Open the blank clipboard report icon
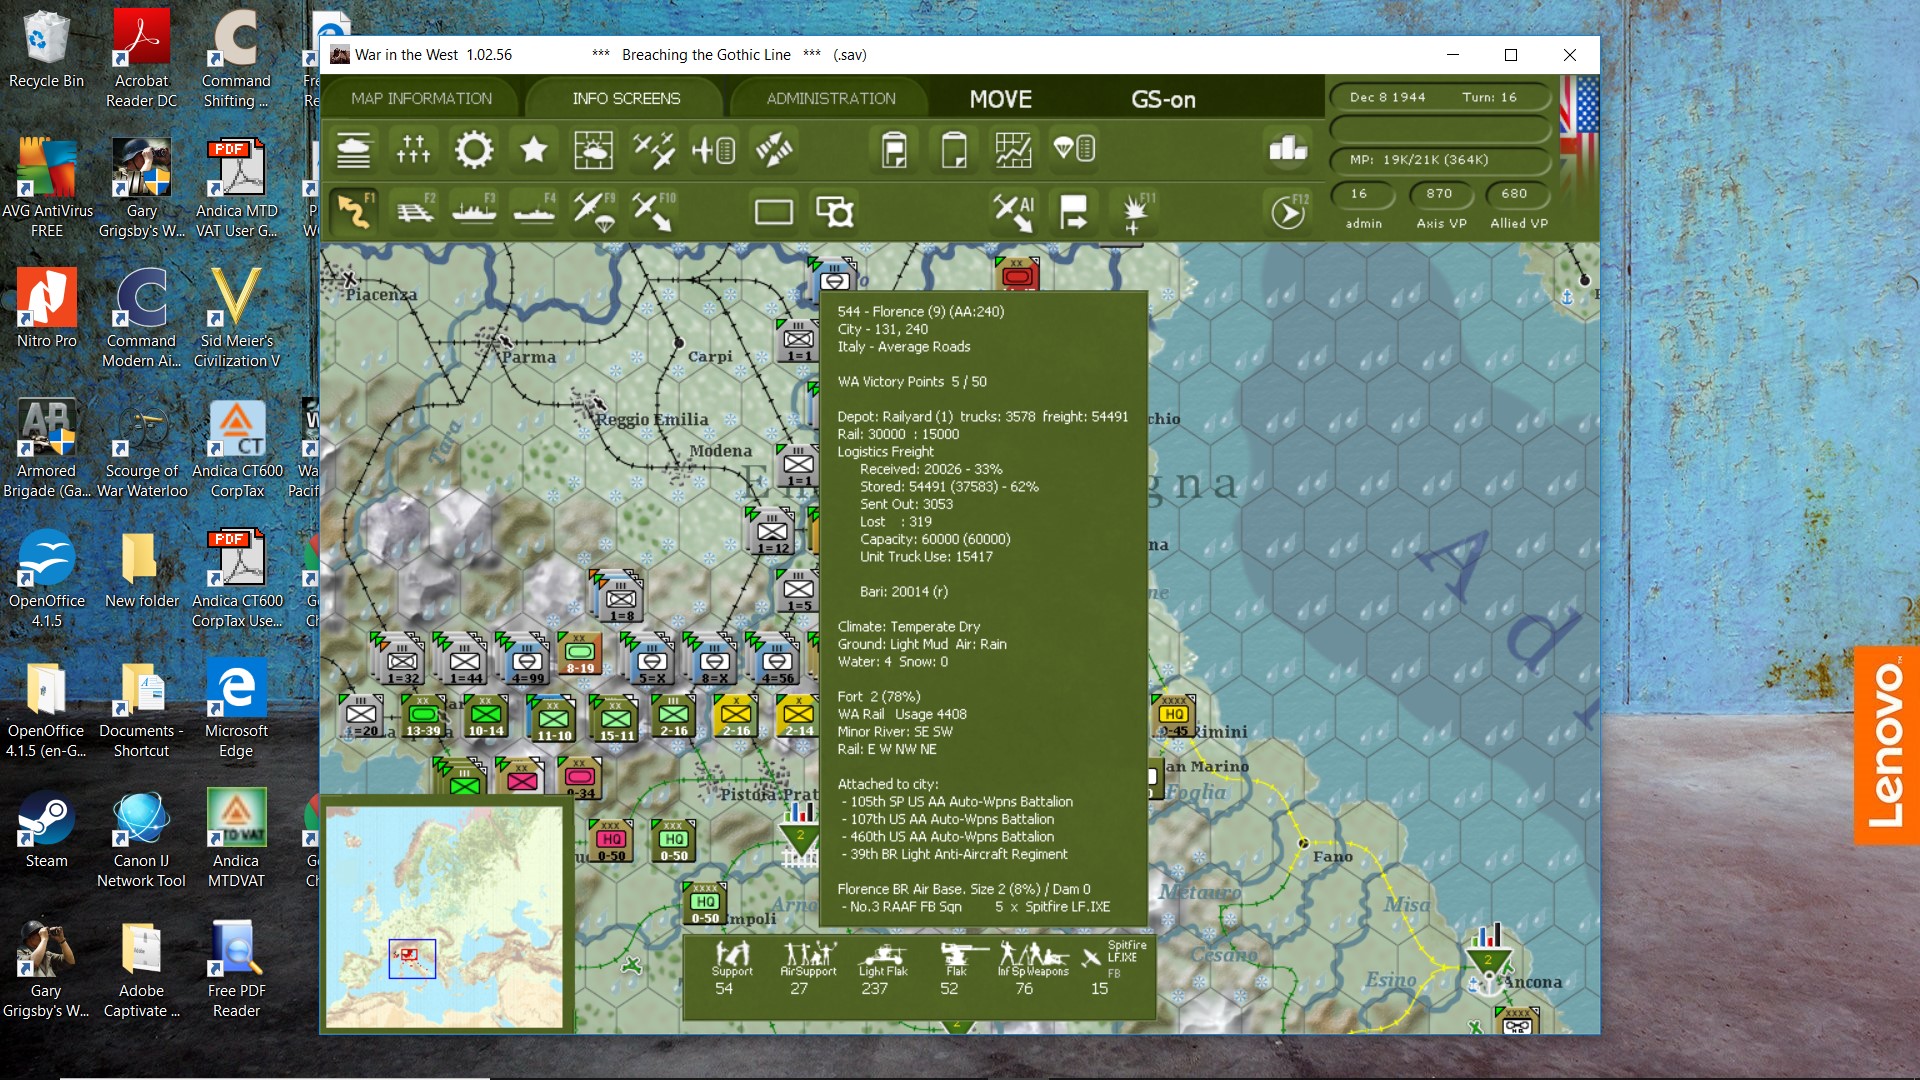Image resolution: width=1920 pixels, height=1080 pixels. [954, 150]
